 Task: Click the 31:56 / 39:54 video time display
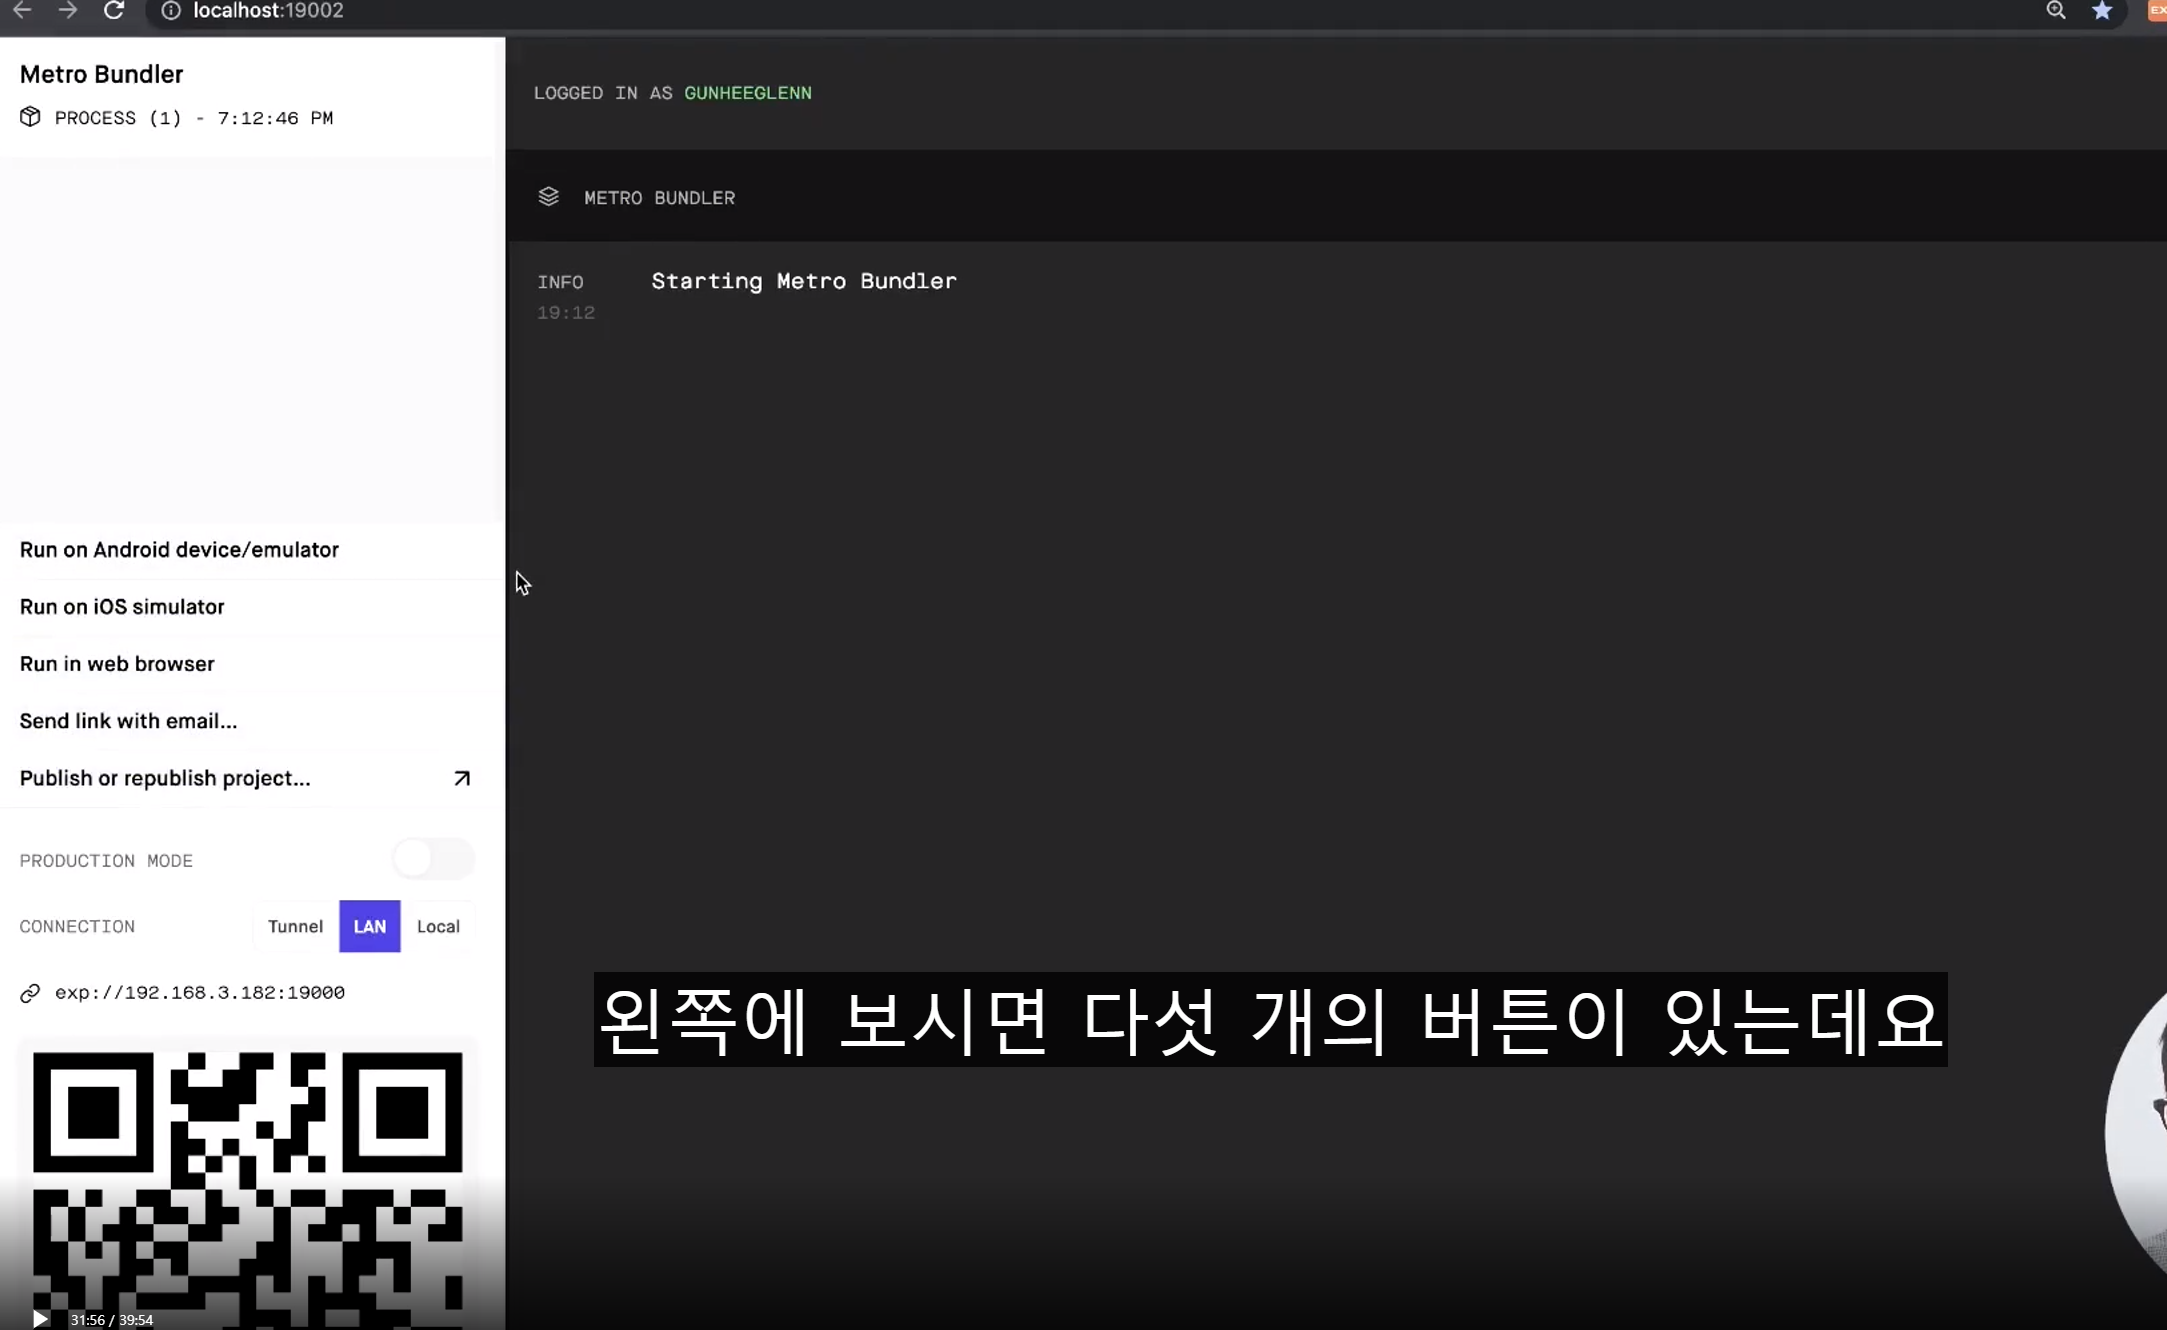tap(112, 1320)
